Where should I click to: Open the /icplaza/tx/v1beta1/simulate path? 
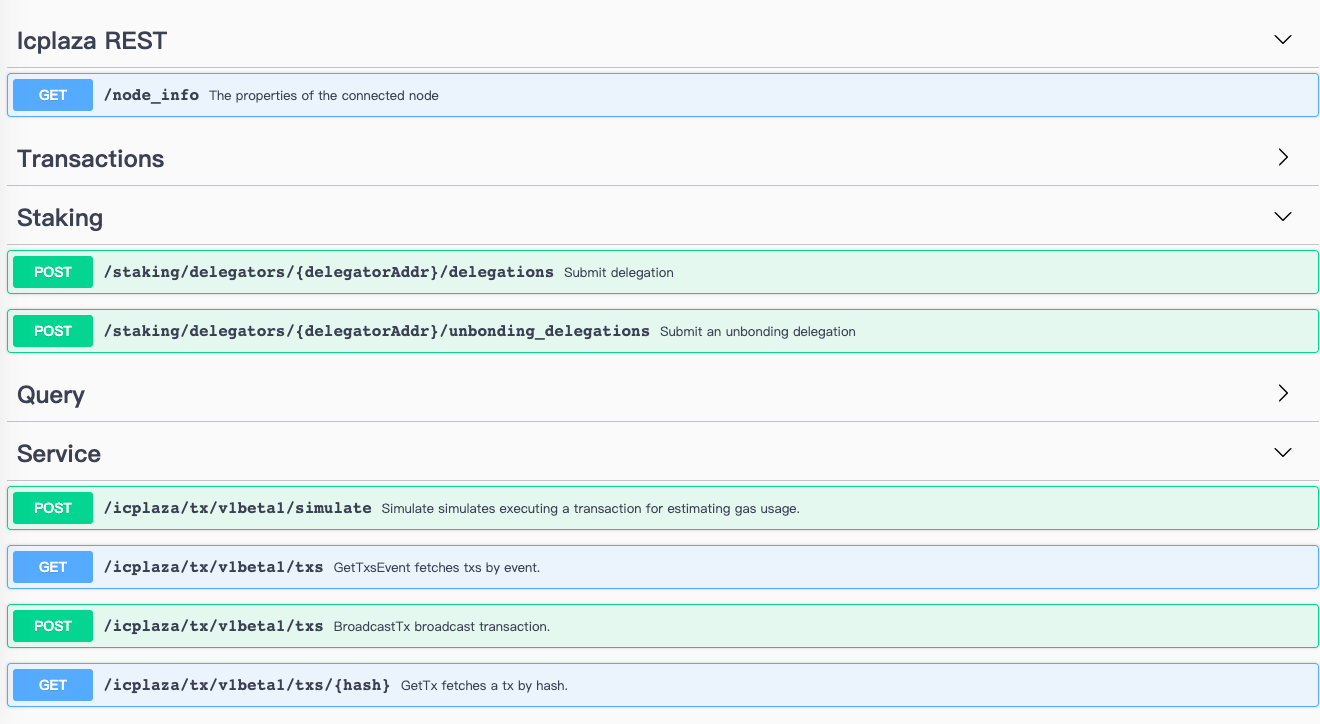point(238,508)
